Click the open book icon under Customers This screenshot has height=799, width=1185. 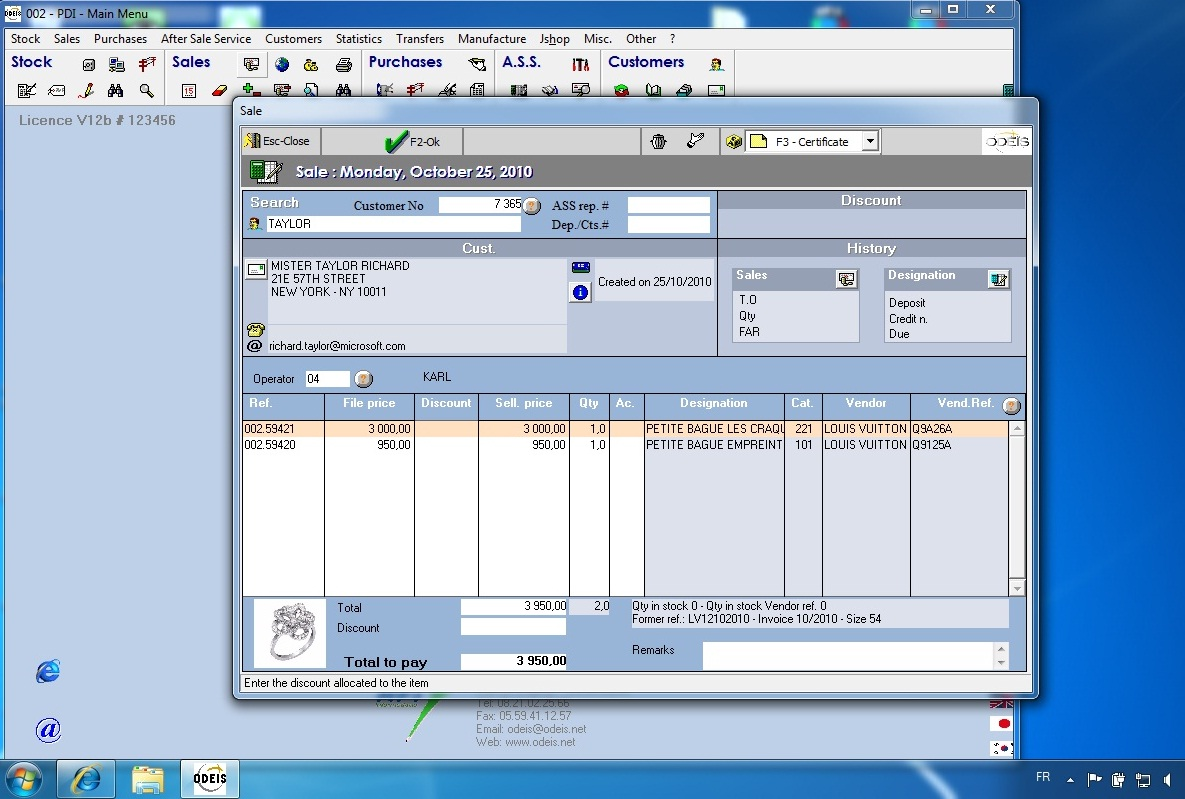pos(653,91)
